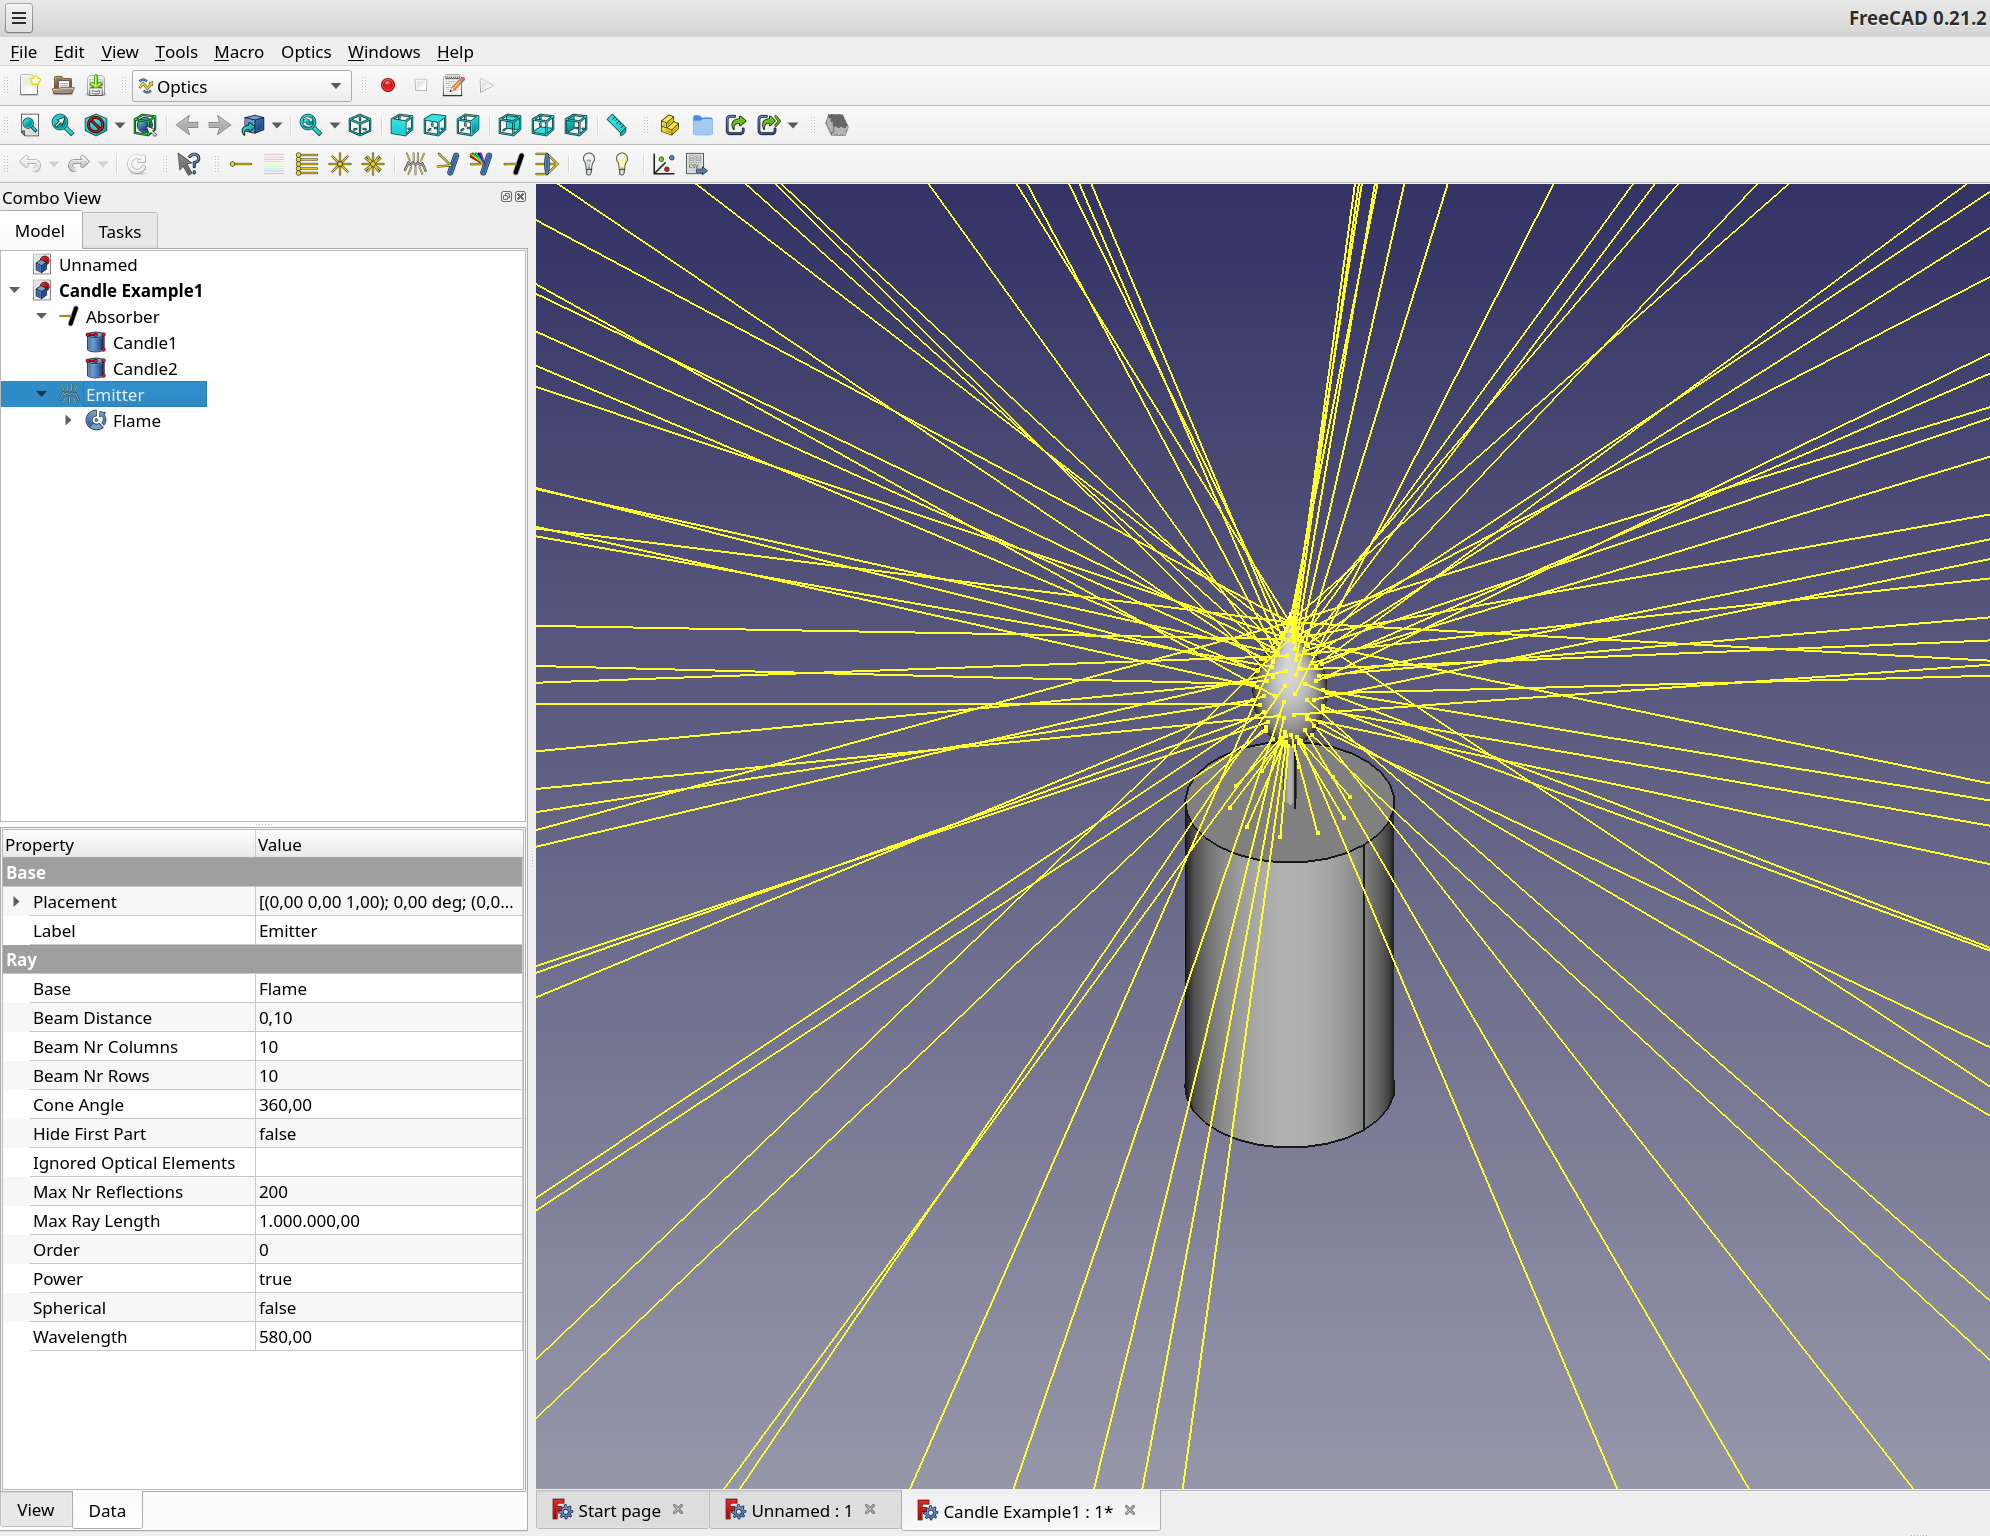Click the Lens tool icon
The image size is (1990, 1536).
(x=547, y=164)
